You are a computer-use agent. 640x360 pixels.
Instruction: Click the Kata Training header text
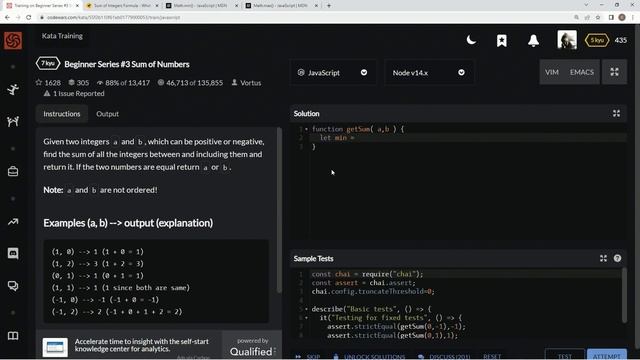tap(62, 36)
